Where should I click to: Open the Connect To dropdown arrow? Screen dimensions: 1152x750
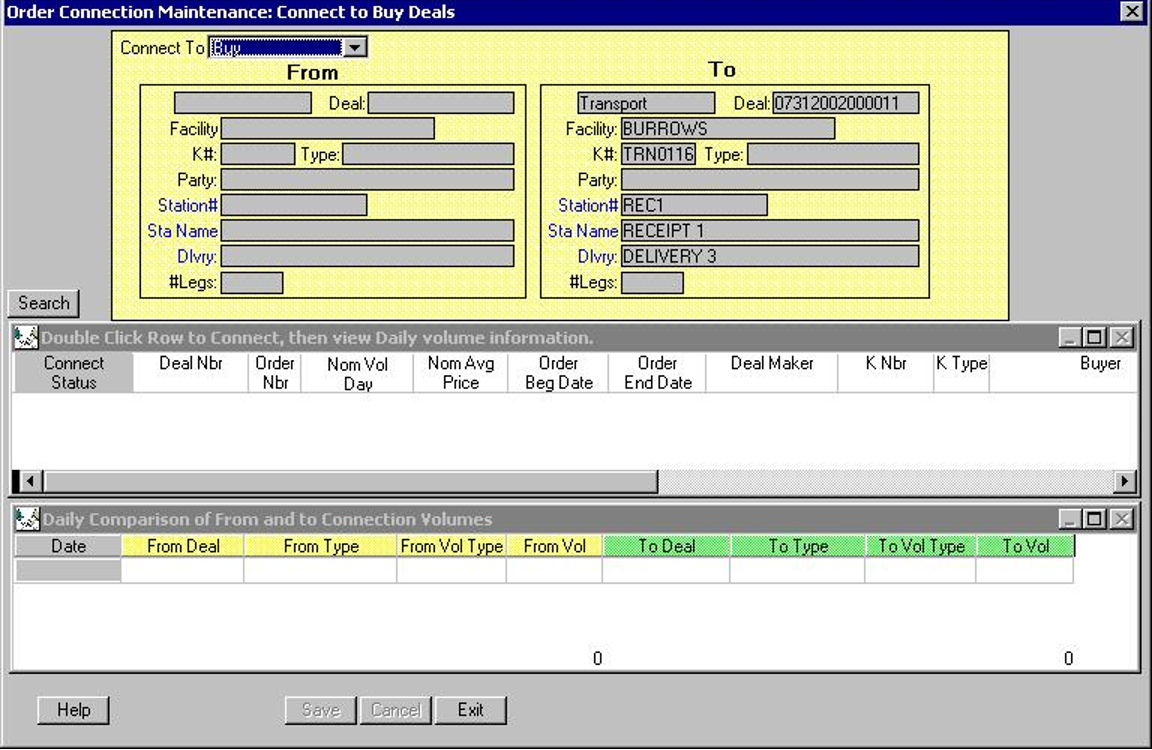pyautogui.click(x=355, y=48)
